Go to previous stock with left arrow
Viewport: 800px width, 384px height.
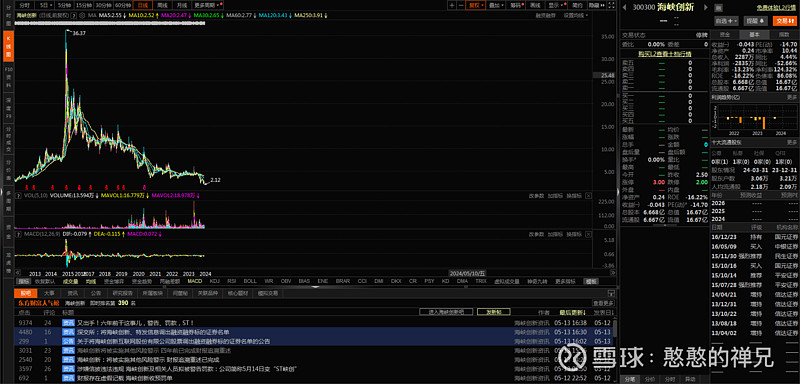[x=624, y=7]
